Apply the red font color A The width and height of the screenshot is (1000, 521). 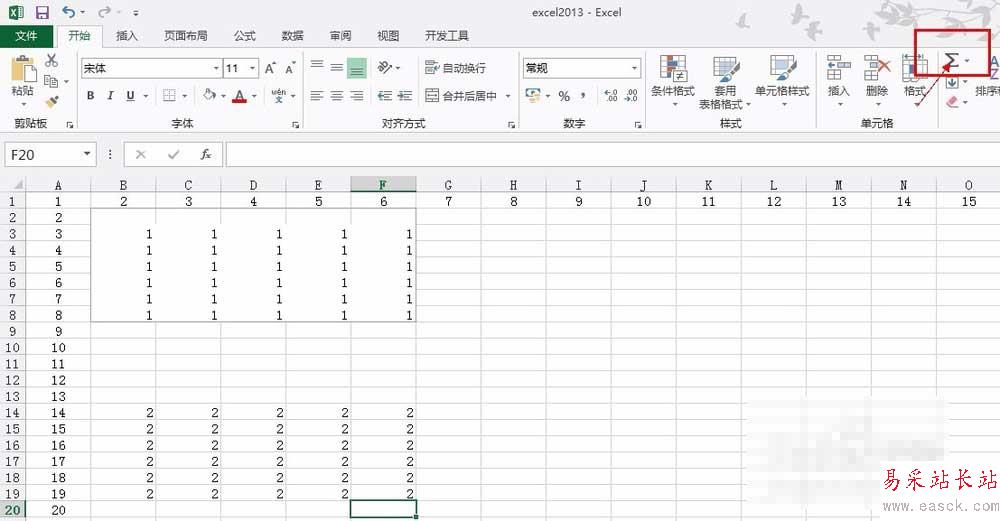tap(240, 96)
